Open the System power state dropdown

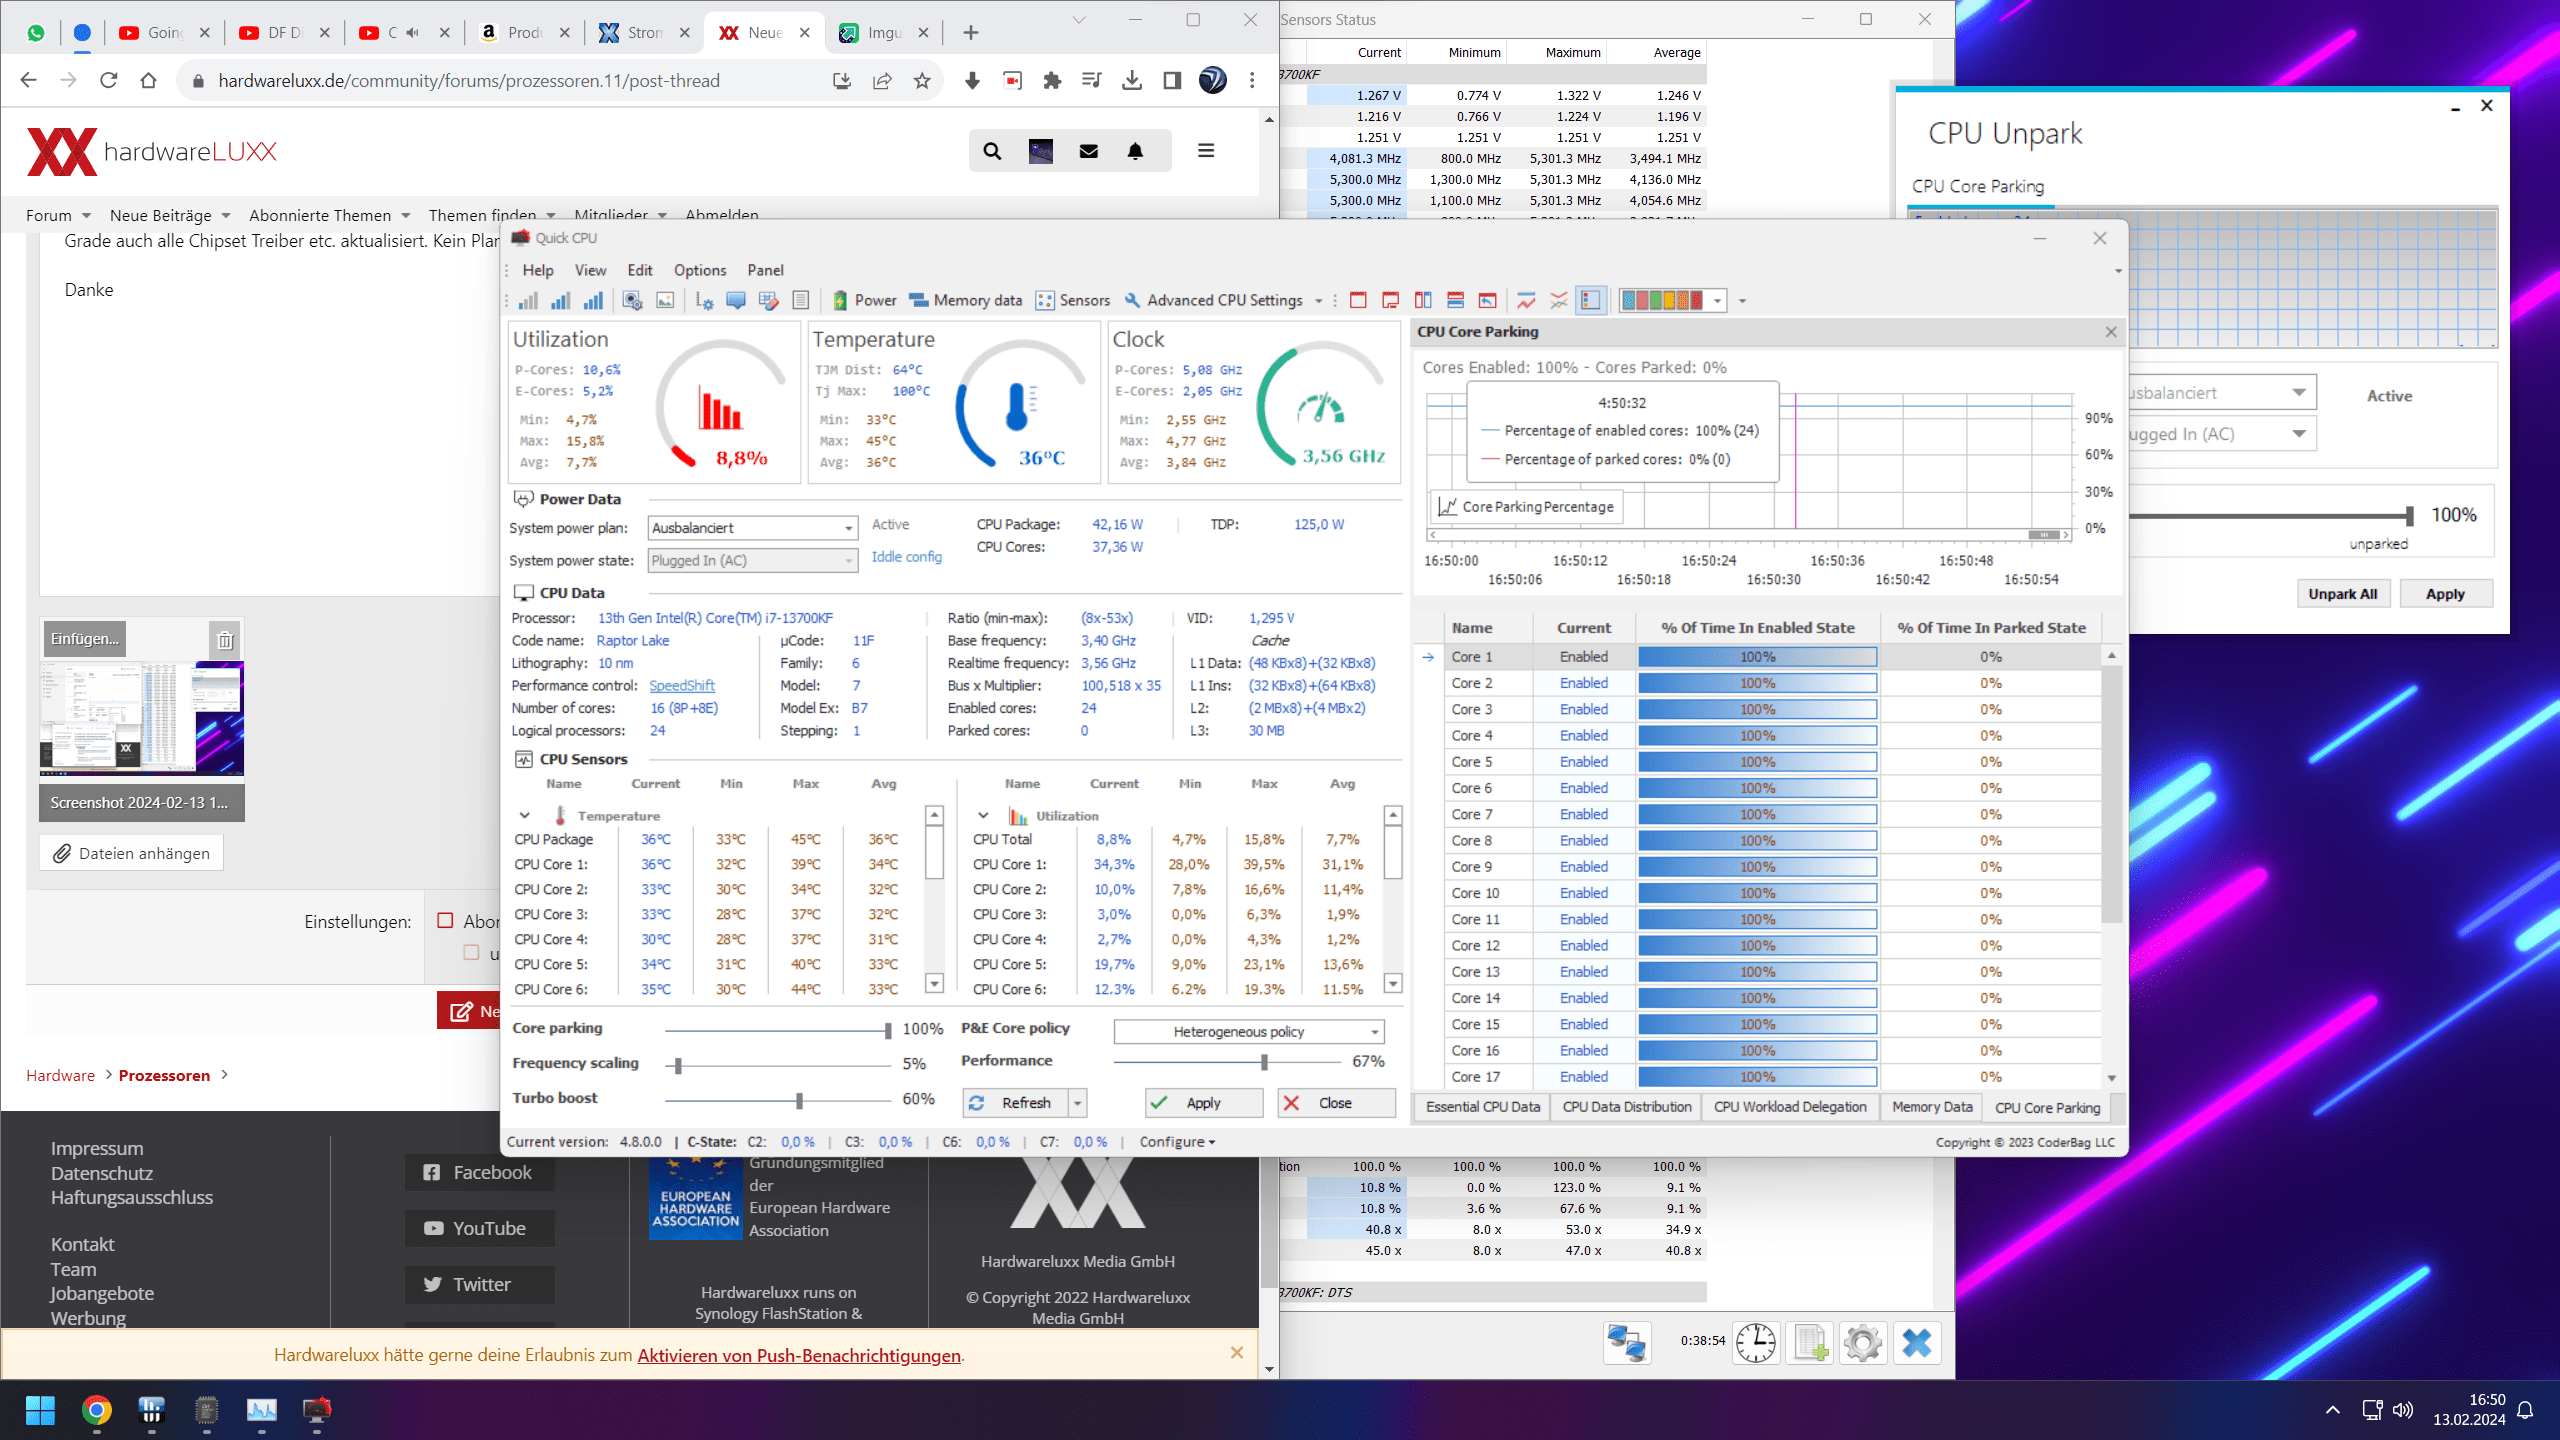pyautogui.click(x=753, y=561)
